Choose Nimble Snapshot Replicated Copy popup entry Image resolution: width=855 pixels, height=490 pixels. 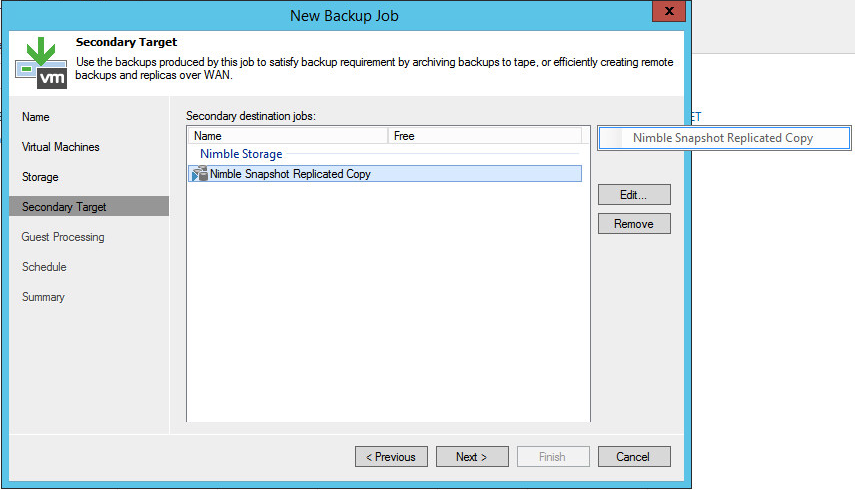pos(724,138)
